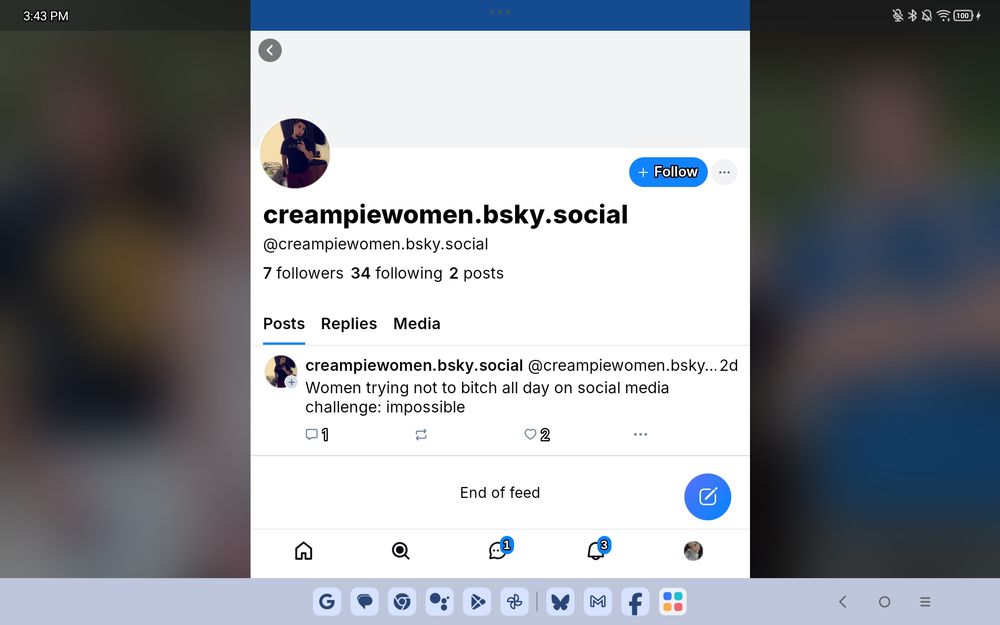Go back using the top-left arrow

[270, 50]
